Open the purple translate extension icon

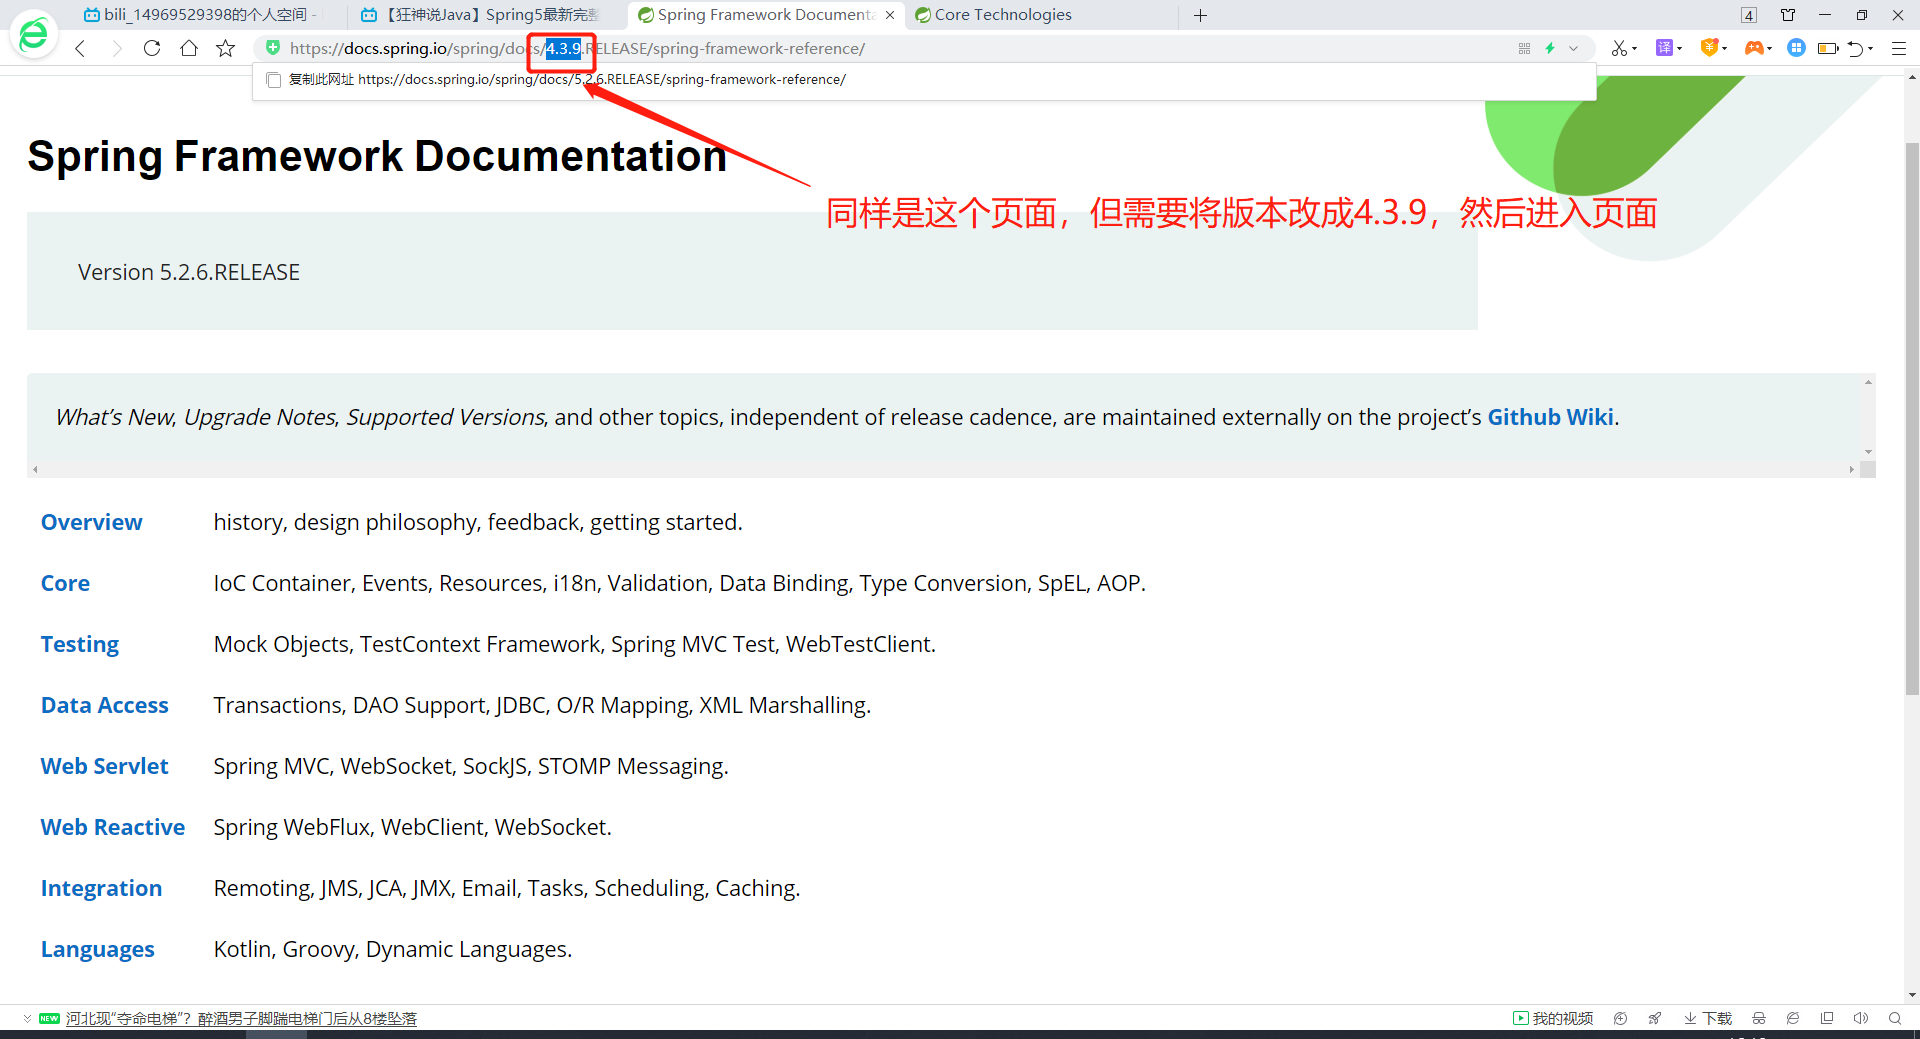1664,48
